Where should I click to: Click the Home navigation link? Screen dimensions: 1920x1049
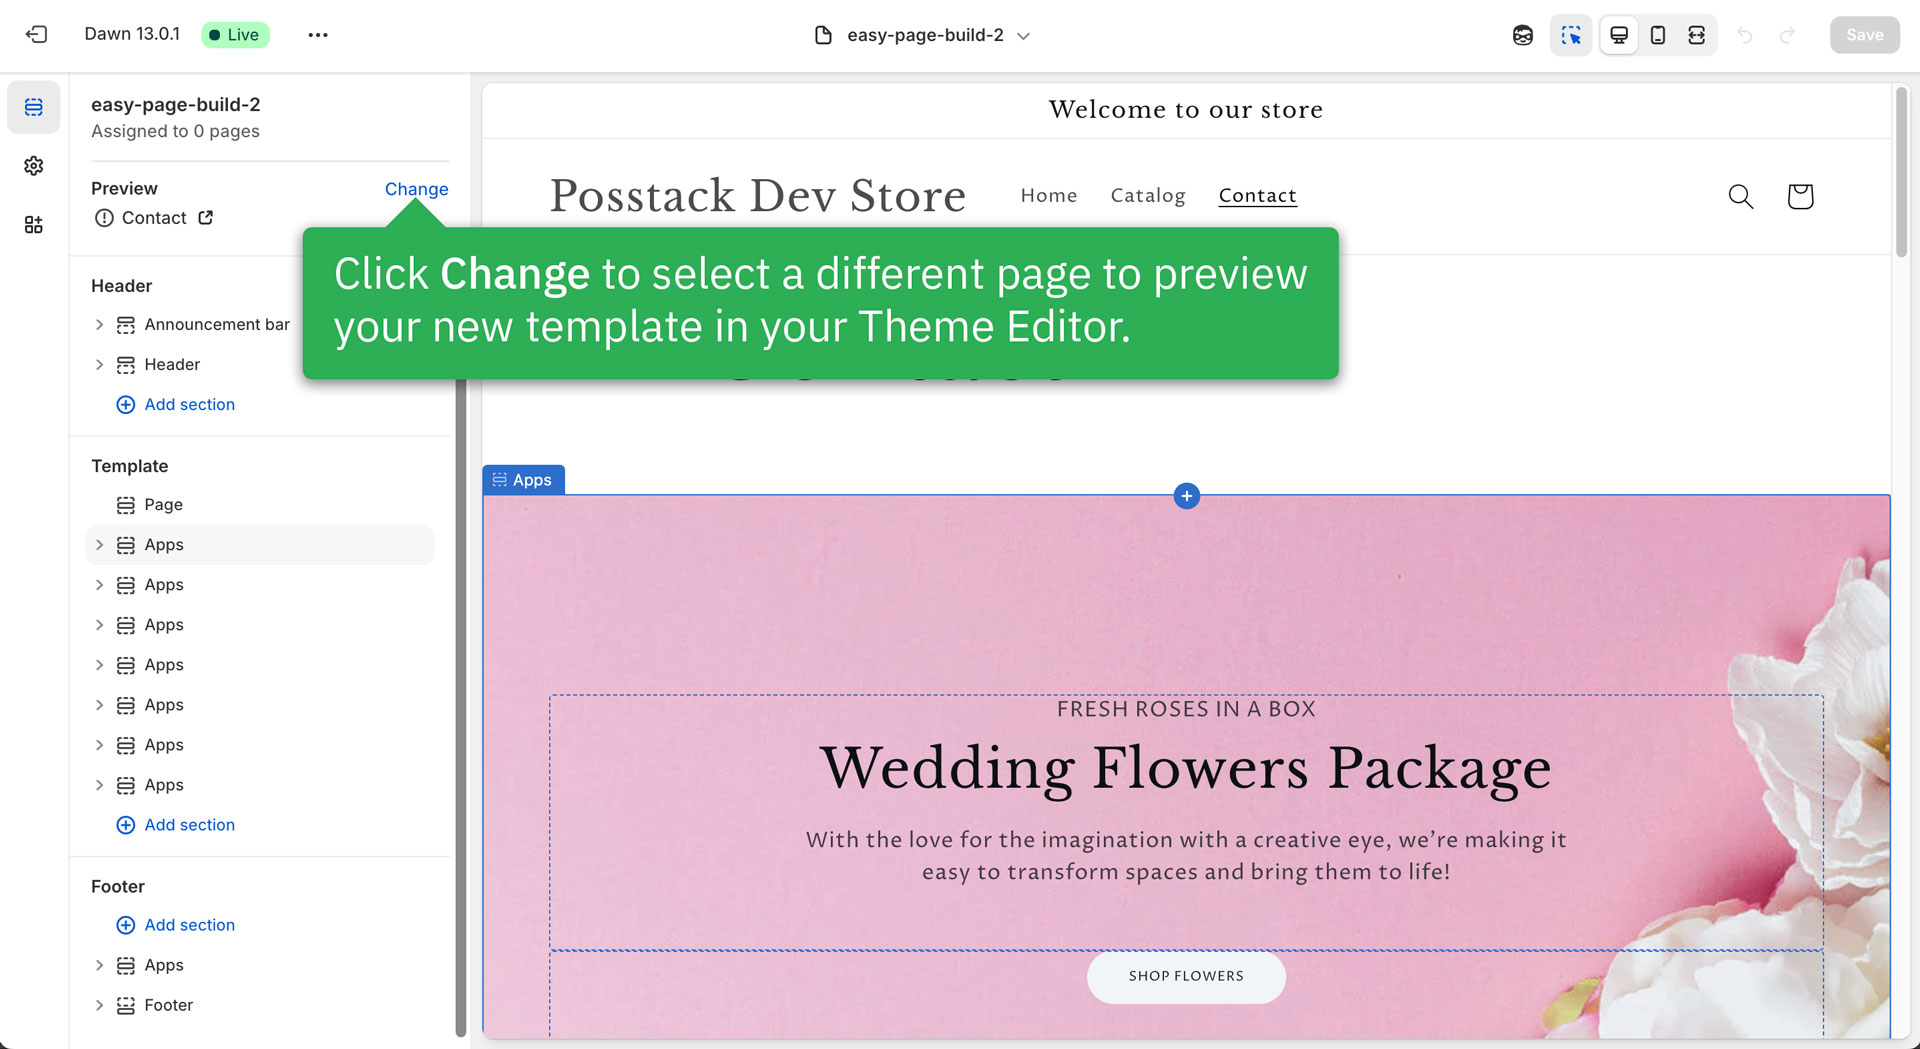[x=1049, y=196]
